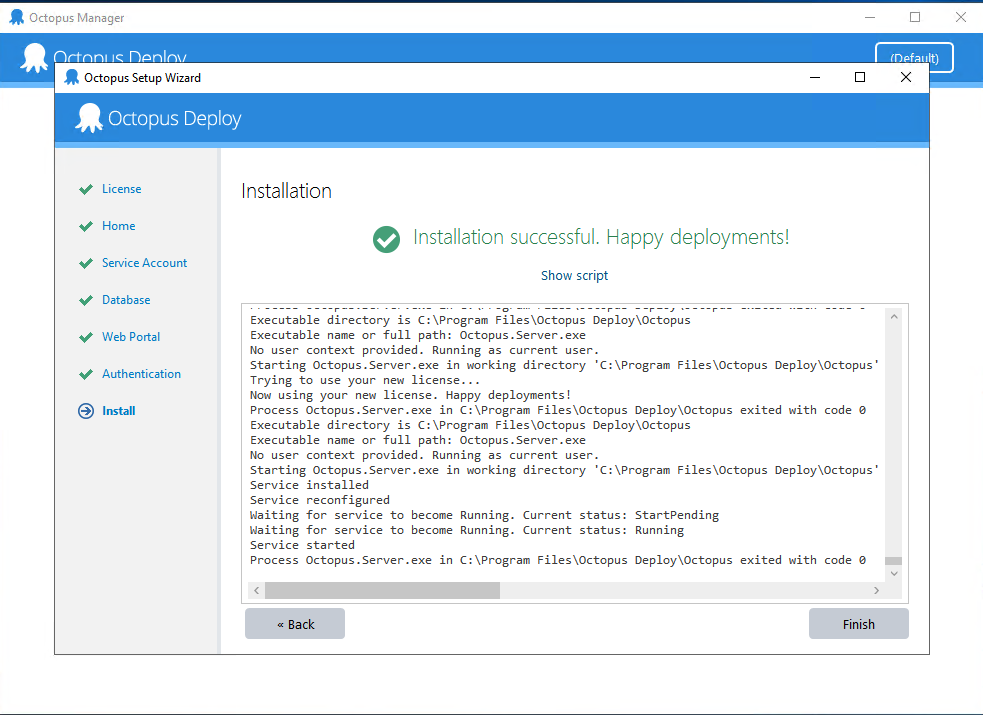Maximize the Octopus Manager window

coord(915,17)
